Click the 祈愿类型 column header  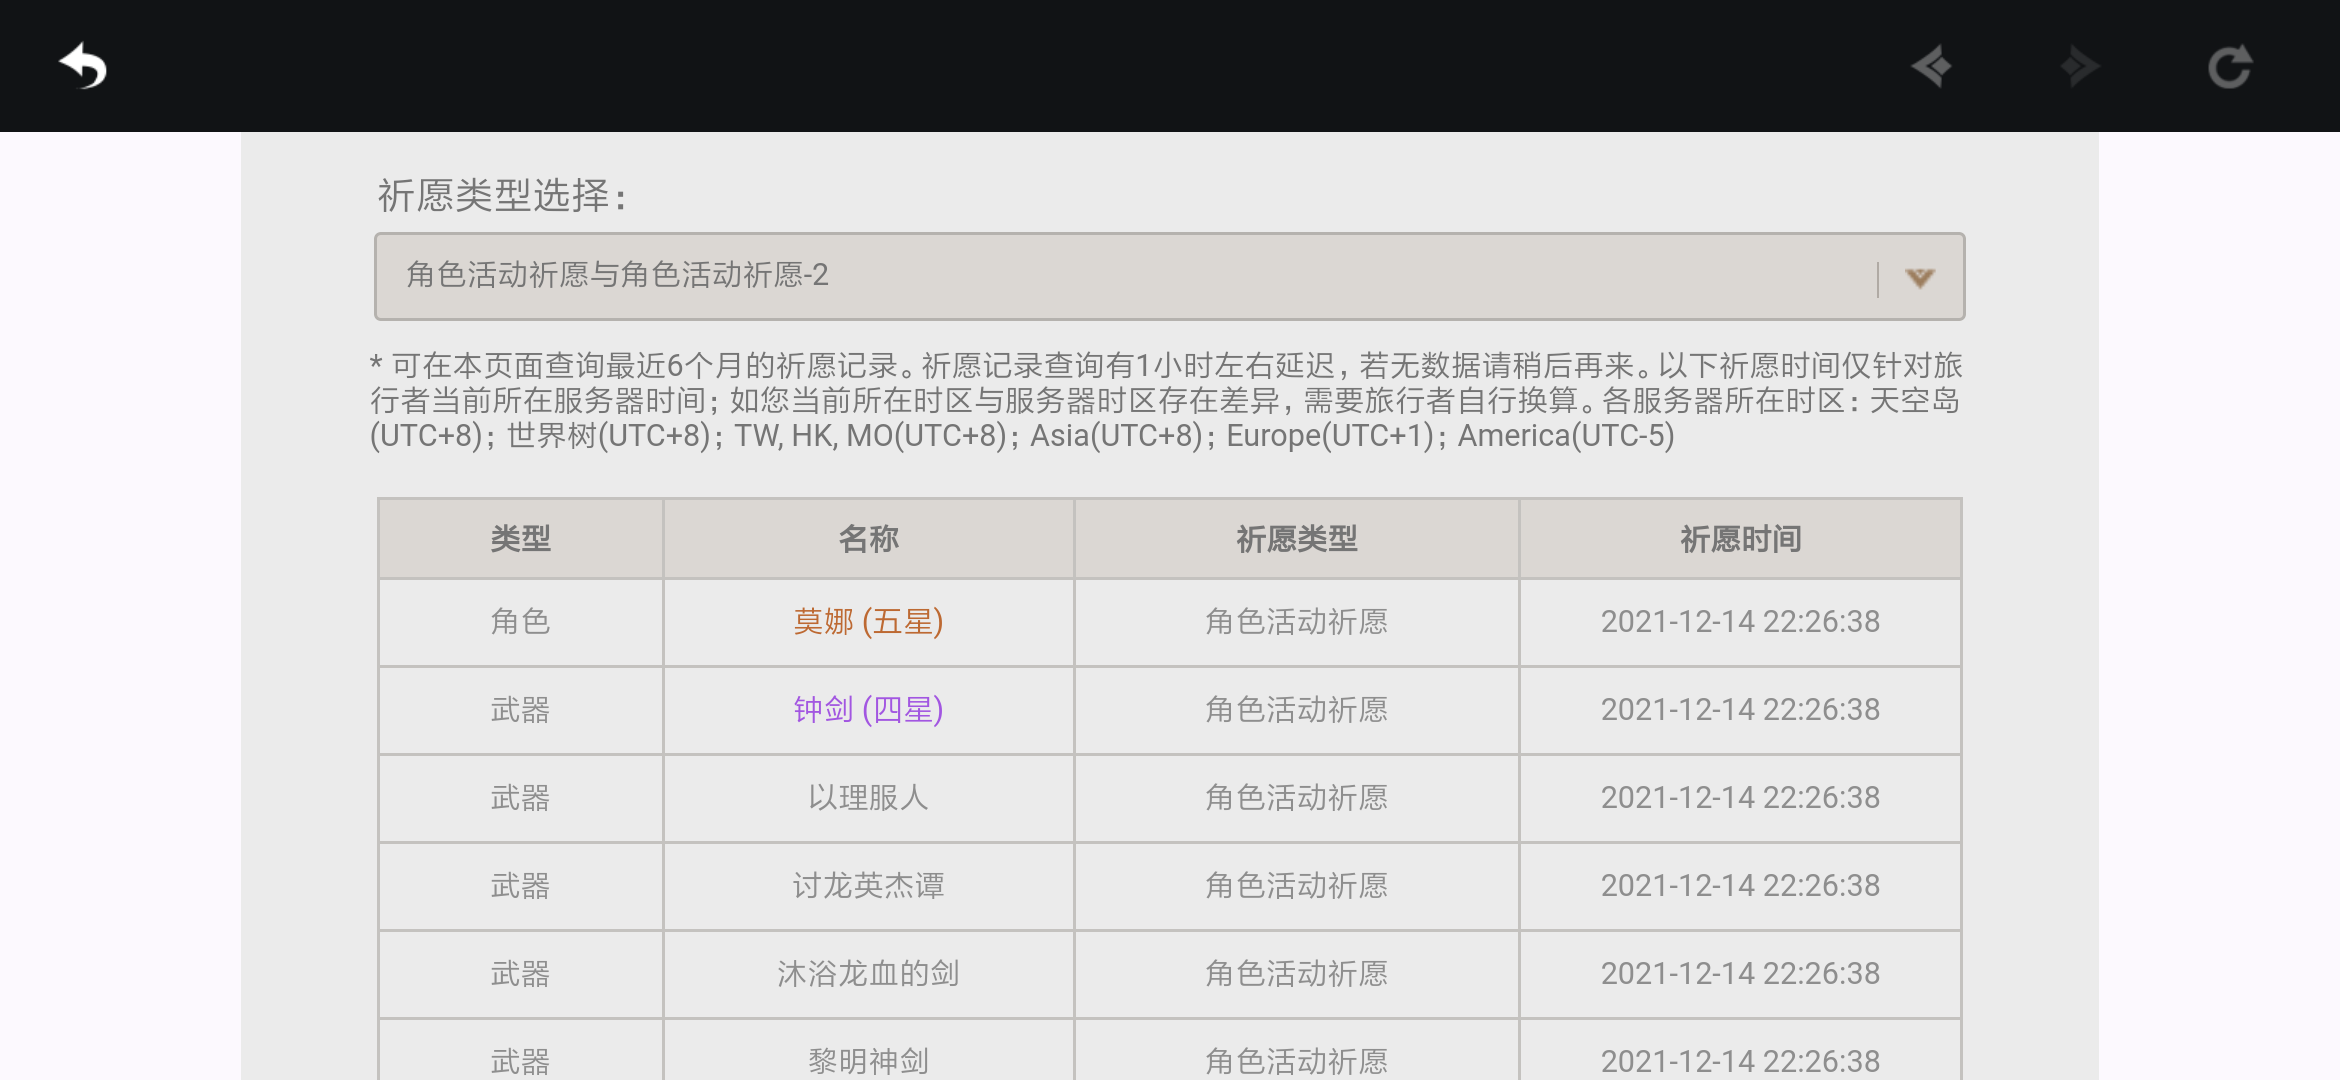[1296, 539]
